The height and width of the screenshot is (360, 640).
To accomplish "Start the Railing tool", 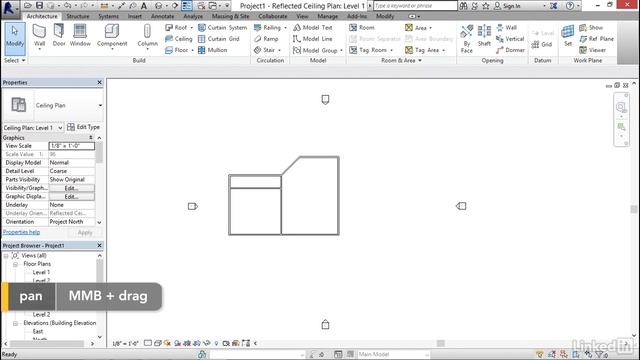I will [x=267, y=27].
